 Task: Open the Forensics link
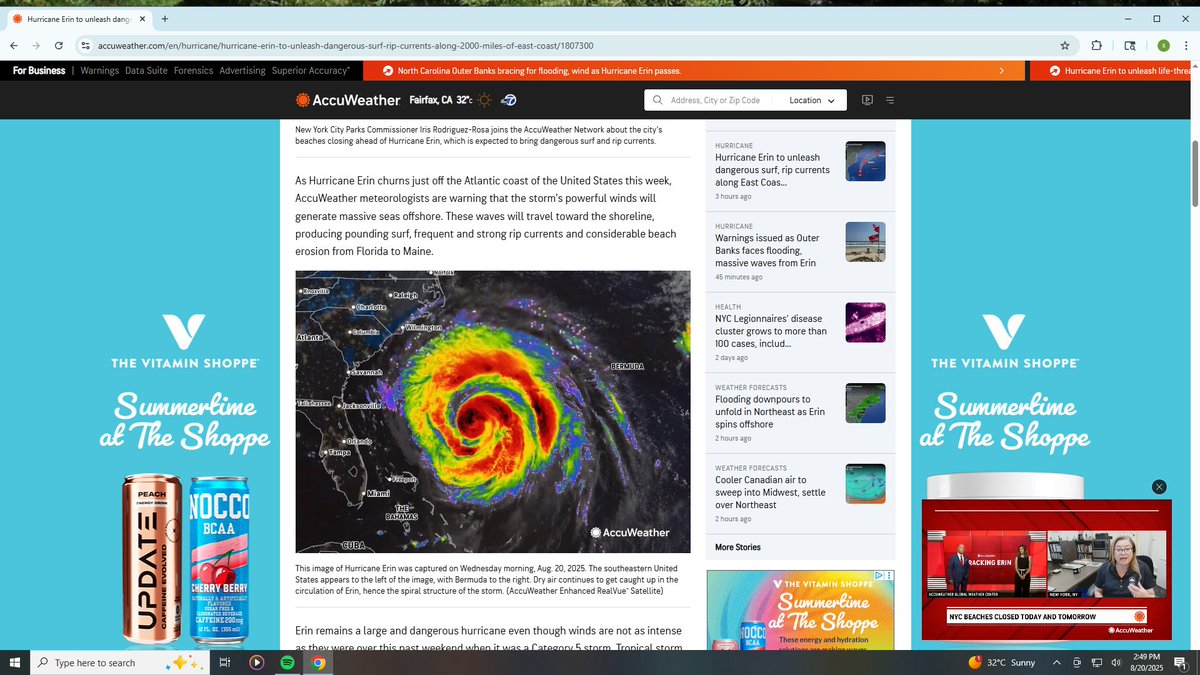pos(193,71)
